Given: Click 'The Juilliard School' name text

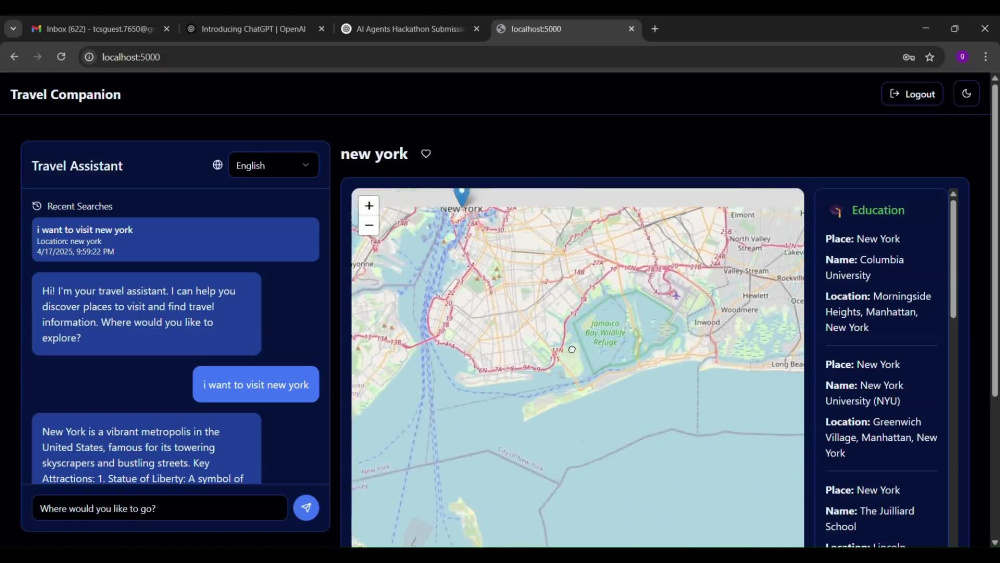Looking at the screenshot, I should pos(869,519).
